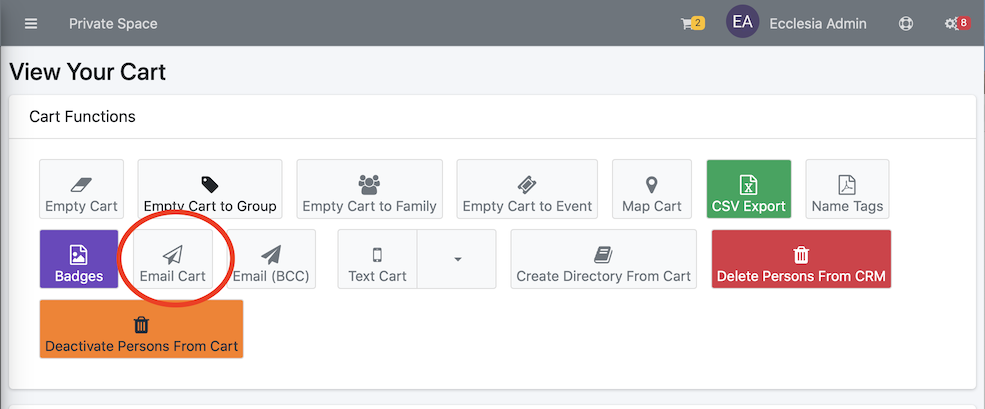Click the phone icon on Text Cart
Viewport: 985px width, 409px height.
click(377, 254)
